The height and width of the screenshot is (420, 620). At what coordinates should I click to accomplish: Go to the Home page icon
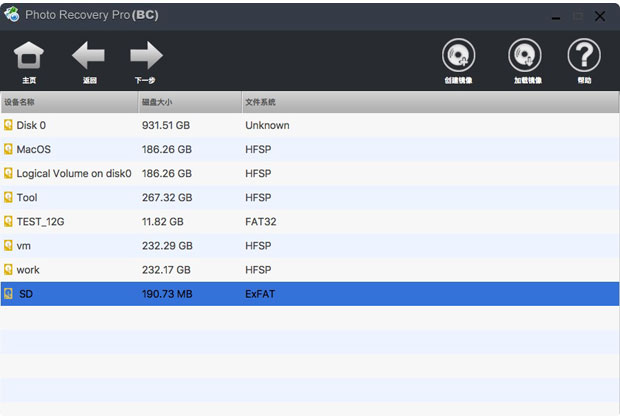[29, 55]
